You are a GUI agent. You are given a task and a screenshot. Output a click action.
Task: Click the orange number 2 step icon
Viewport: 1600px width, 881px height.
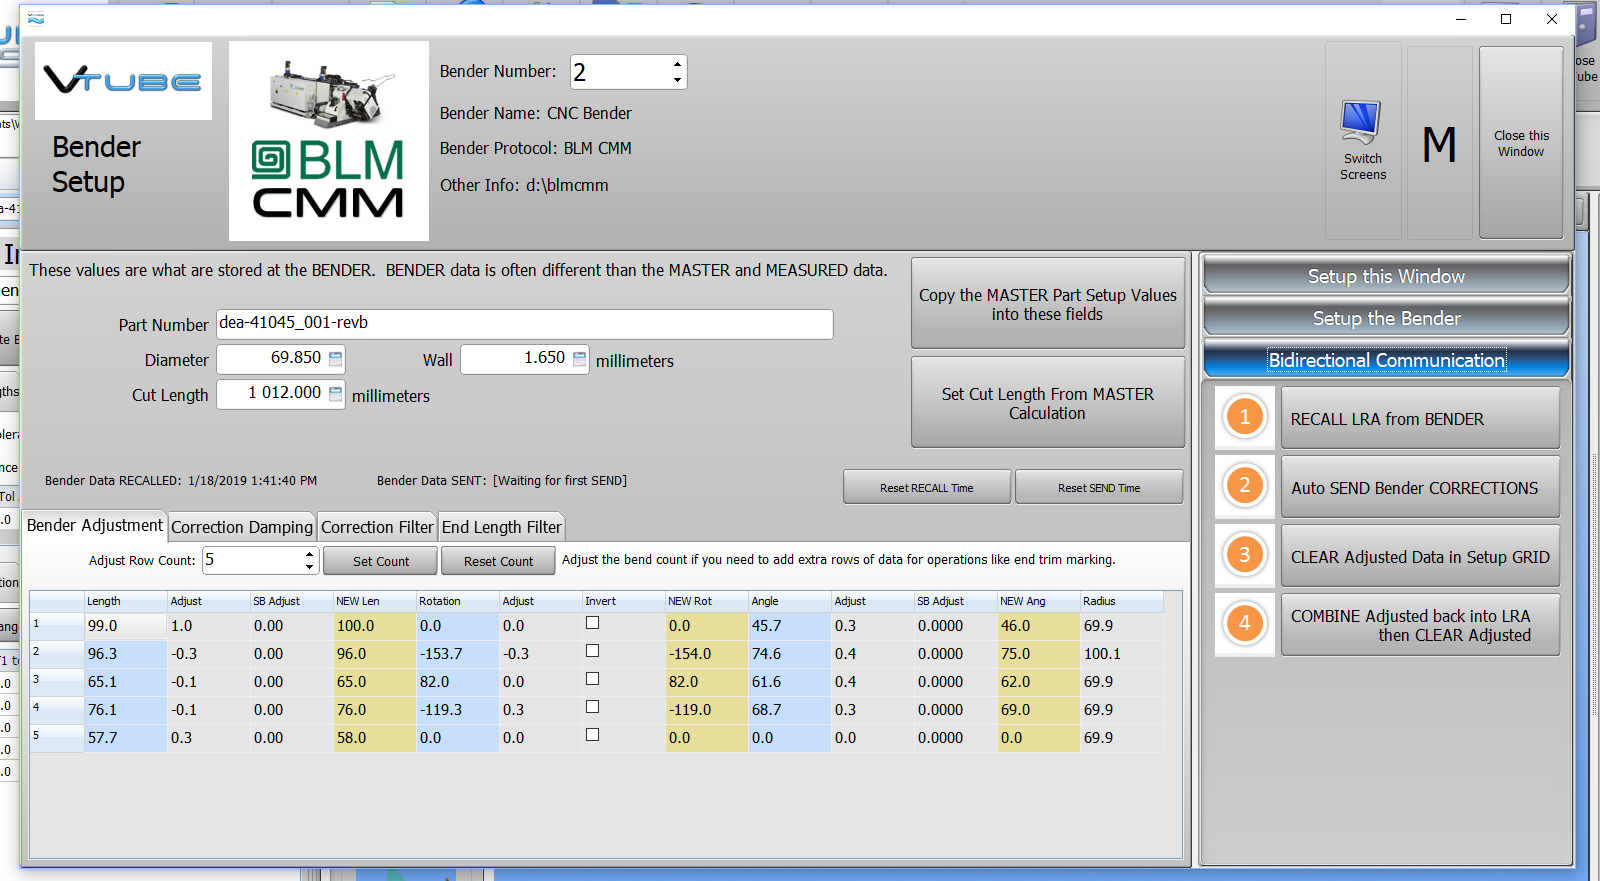point(1244,486)
